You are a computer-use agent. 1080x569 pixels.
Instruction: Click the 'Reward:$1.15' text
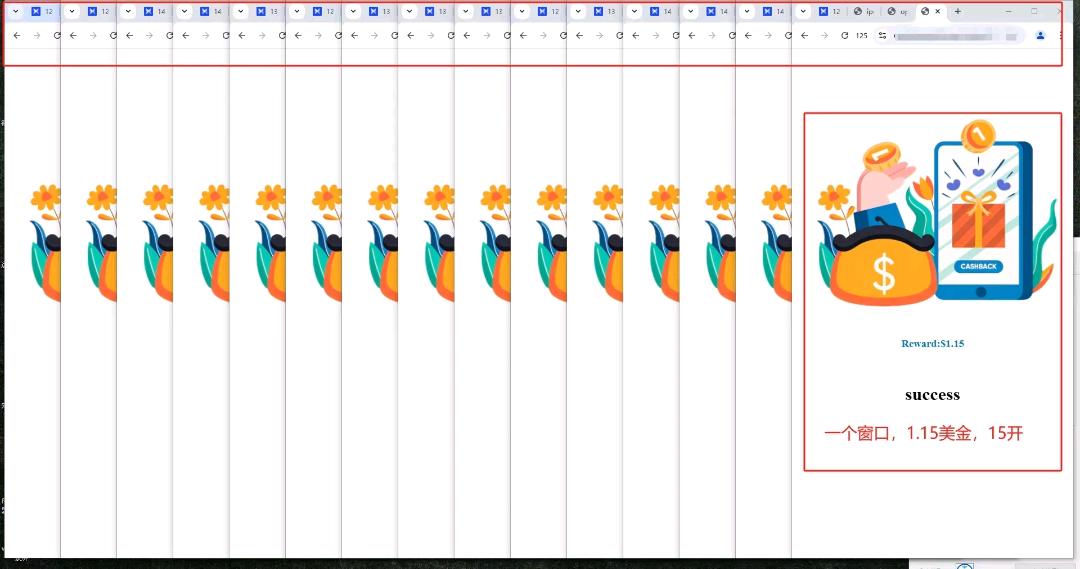[932, 343]
